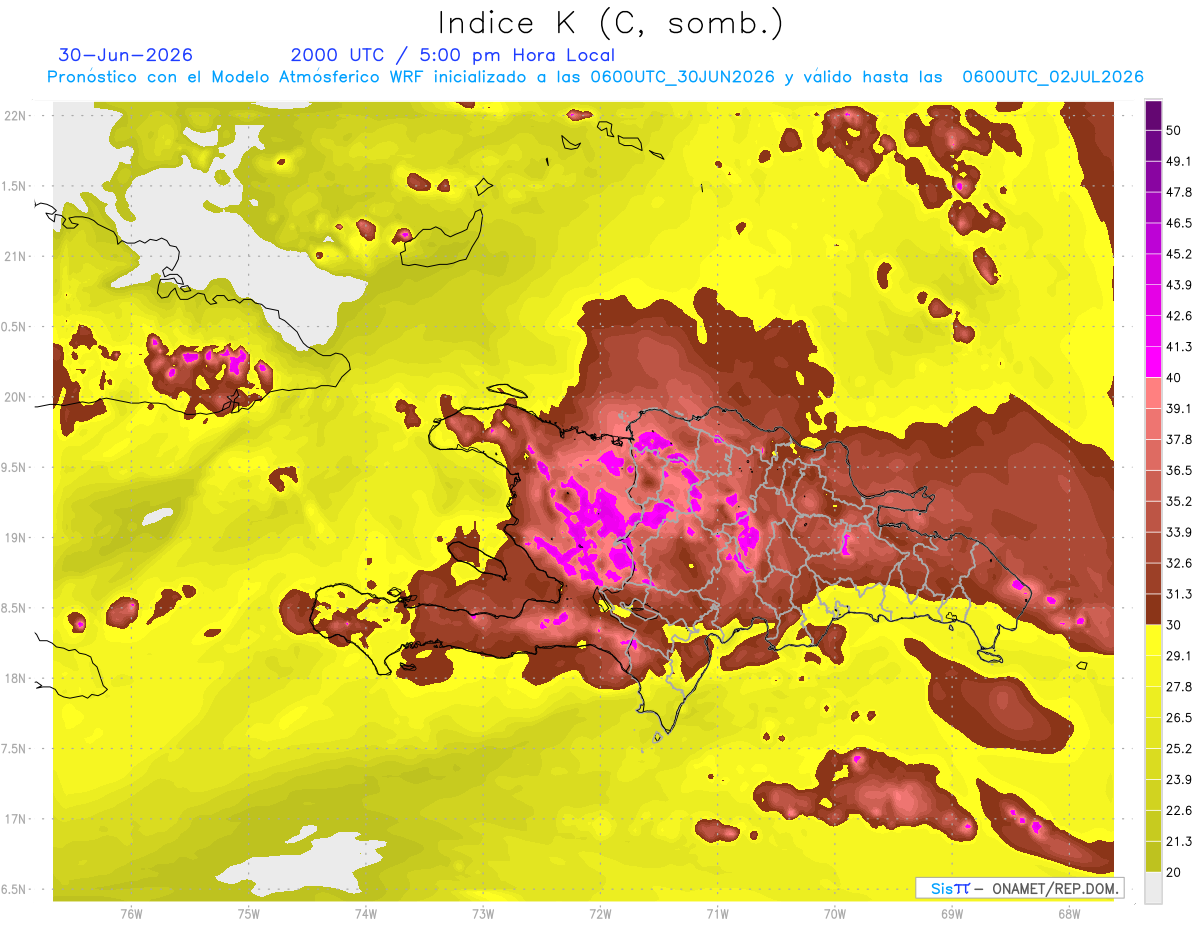
Task: Select the date text '30-Jun-2026'
Action: (125, 56)
